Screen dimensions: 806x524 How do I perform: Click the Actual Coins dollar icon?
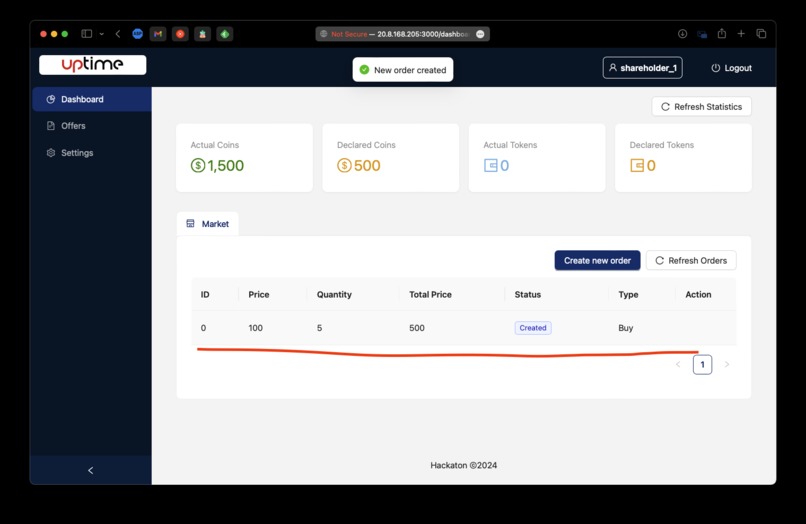point(198,166)
